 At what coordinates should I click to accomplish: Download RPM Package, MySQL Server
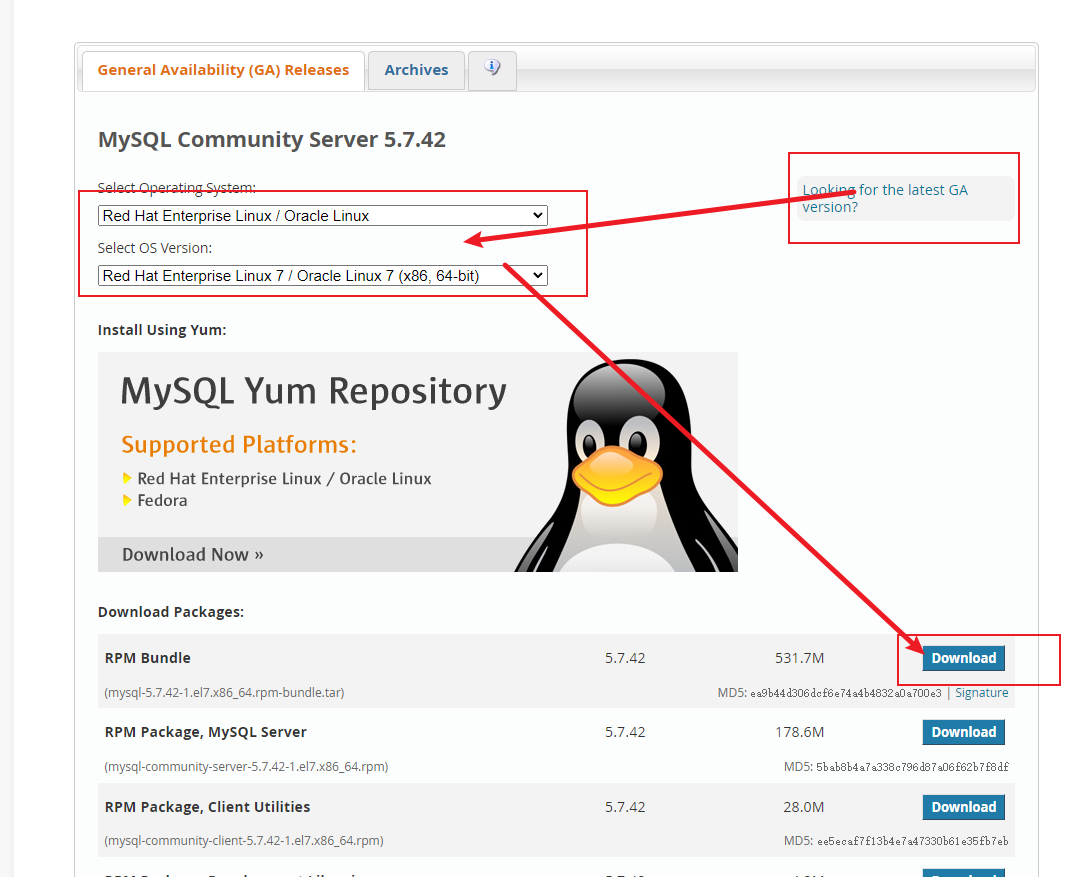pos(963,732)
